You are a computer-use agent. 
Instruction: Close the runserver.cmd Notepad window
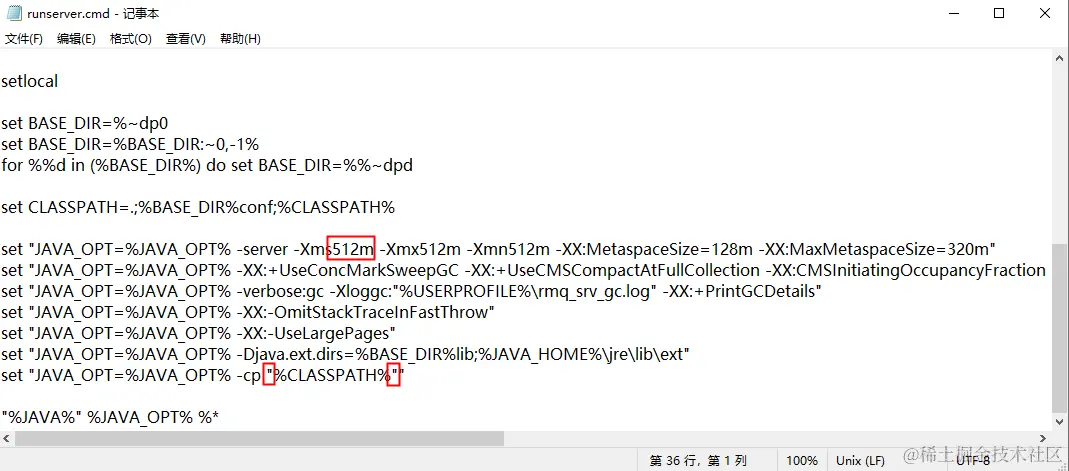point(1045,14)
